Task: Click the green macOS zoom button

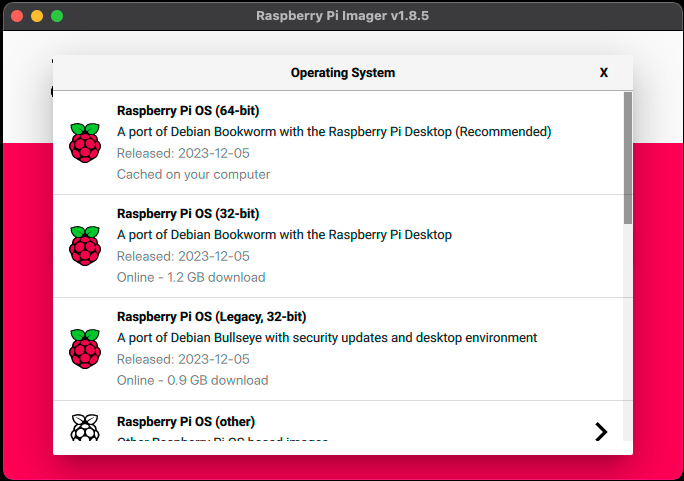Action: click(57, 16)
